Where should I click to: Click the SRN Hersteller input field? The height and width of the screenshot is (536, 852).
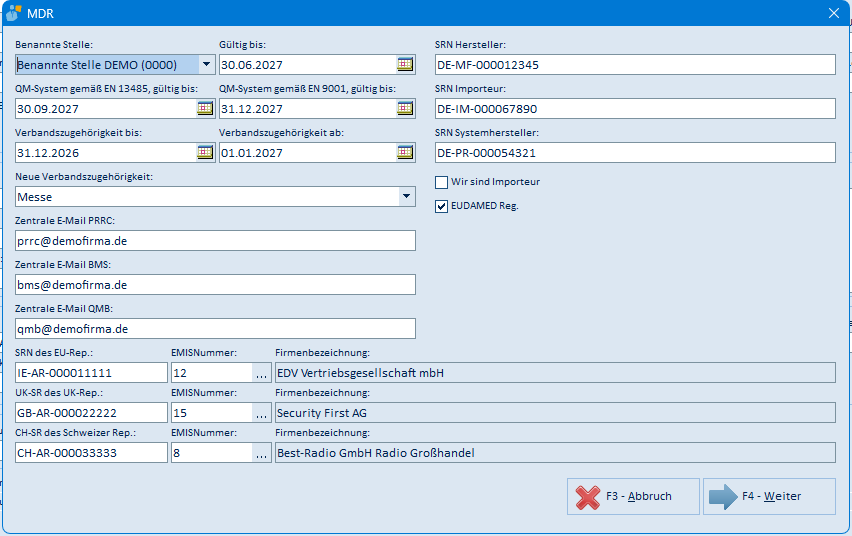[x=635, y=65]
